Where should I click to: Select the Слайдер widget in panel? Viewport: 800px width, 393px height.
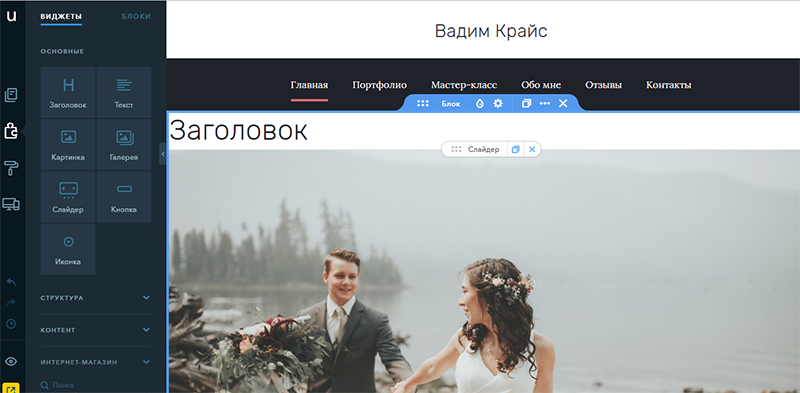[x=68, y=197]
